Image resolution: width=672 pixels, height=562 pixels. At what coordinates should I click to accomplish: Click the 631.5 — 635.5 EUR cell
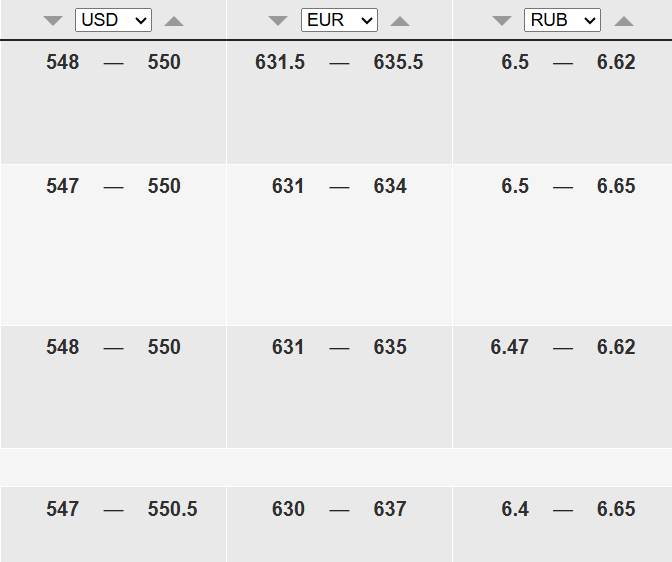coord(339,102)
